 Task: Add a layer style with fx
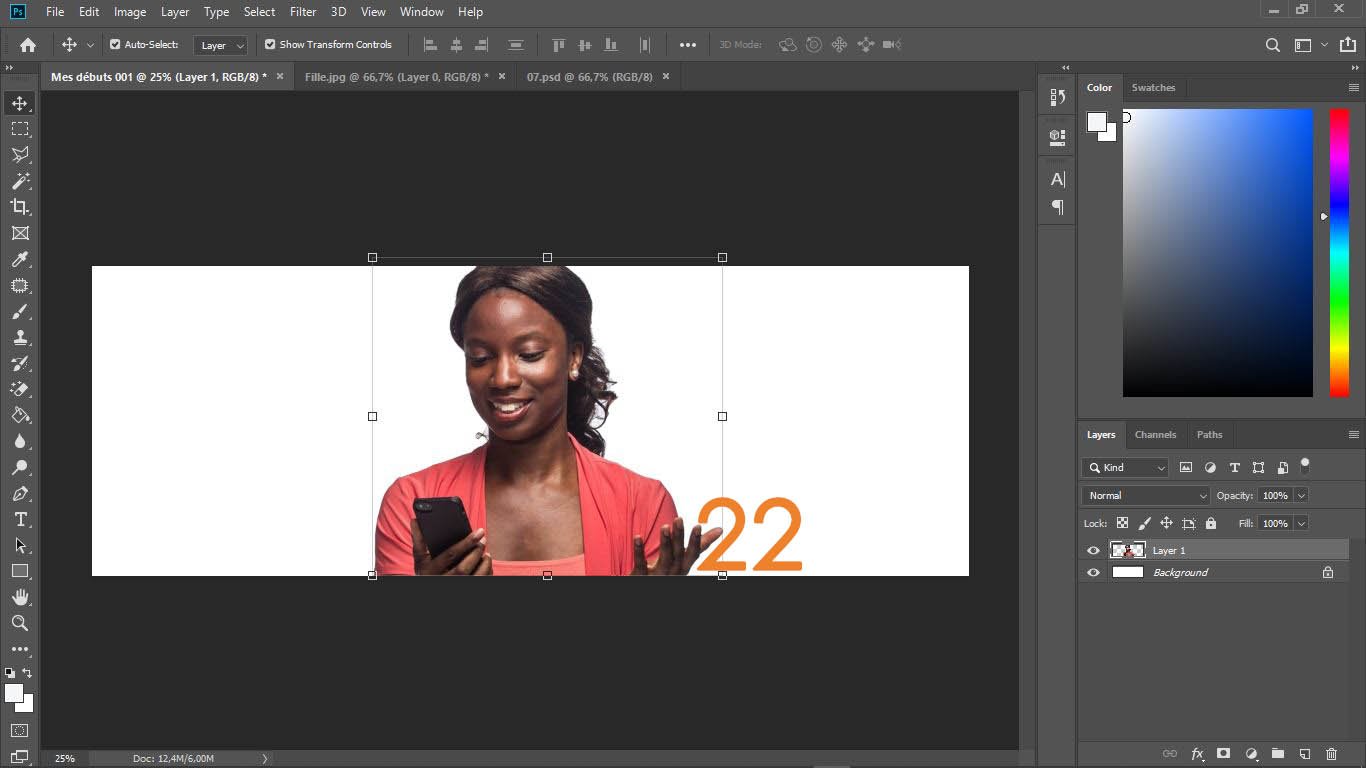point(1197,754)
